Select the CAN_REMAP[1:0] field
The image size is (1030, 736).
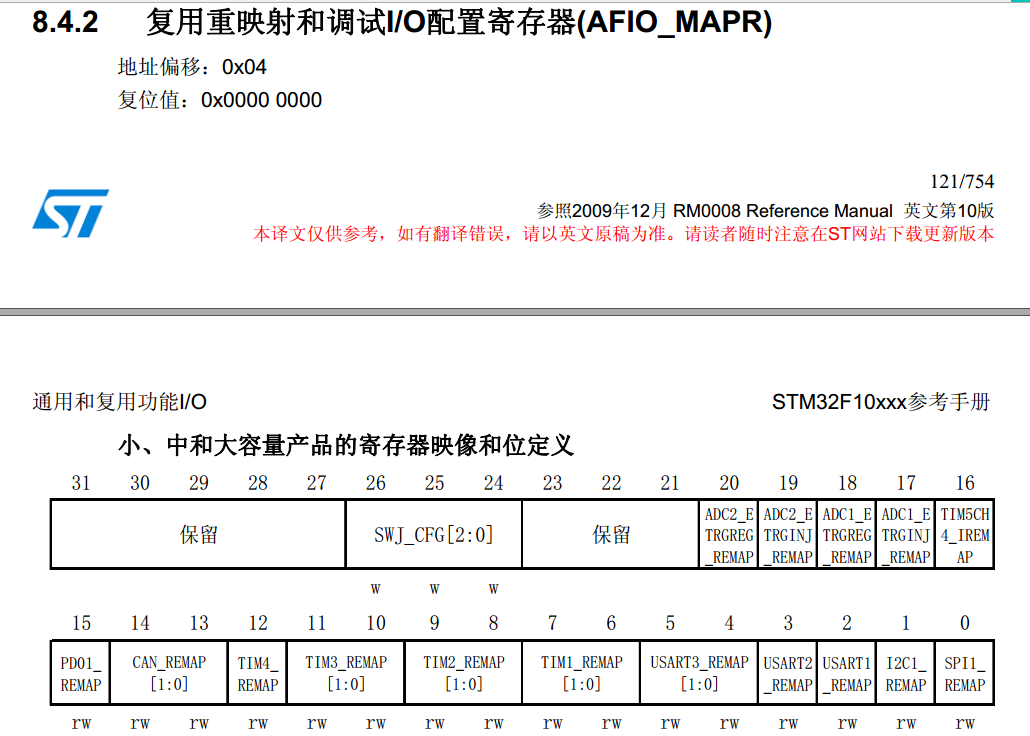click(x=169, y=674)
